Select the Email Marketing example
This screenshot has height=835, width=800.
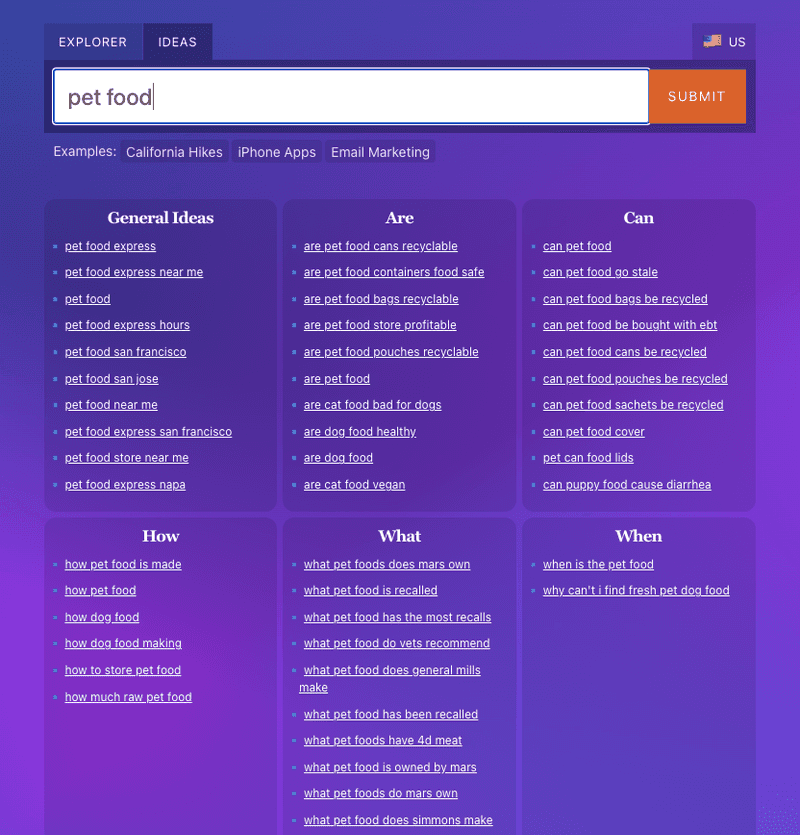380,152
